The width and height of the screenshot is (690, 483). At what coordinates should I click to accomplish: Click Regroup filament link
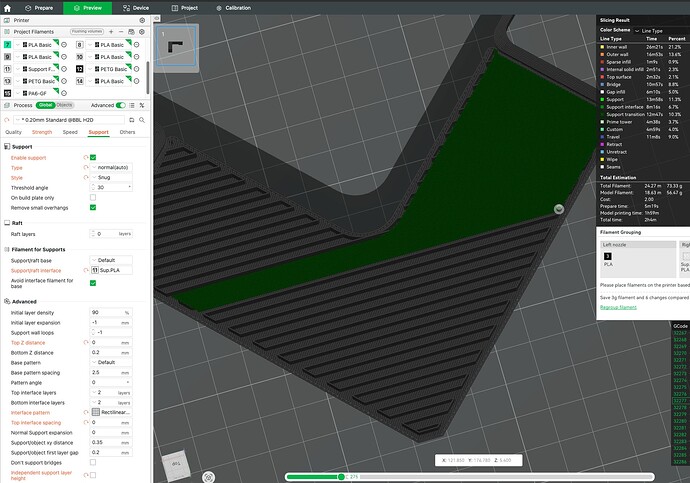[618, 307]
